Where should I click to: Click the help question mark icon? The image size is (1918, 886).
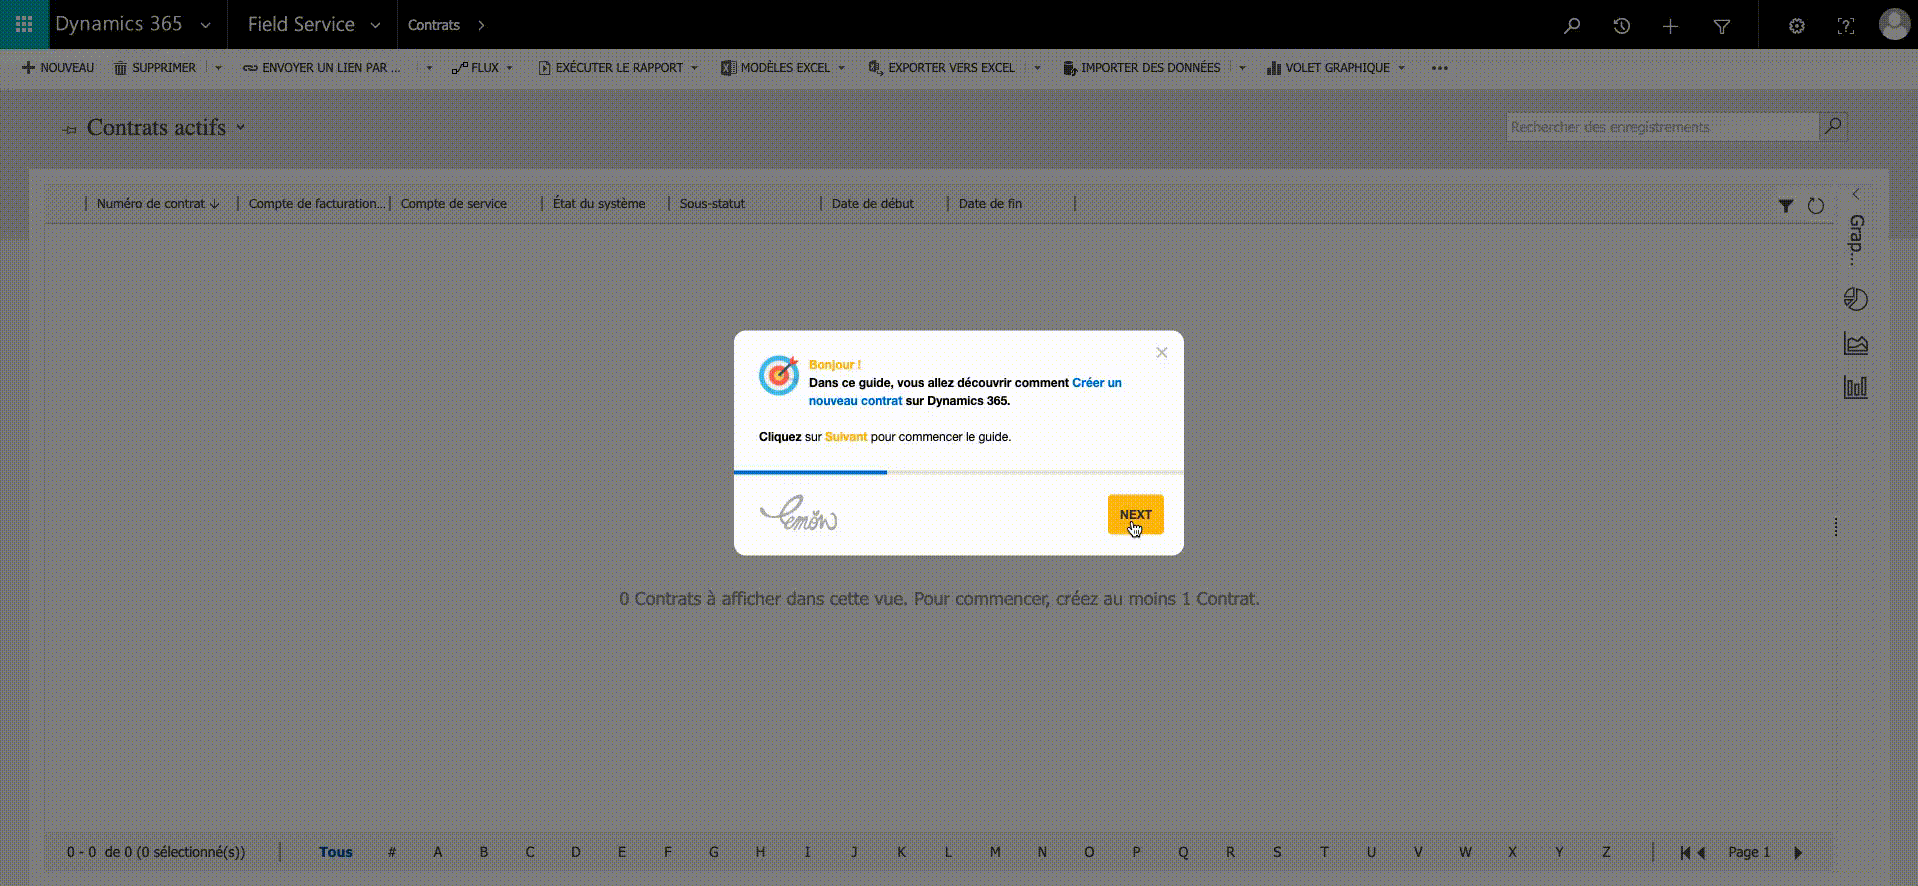click(x=1846, y=26)
